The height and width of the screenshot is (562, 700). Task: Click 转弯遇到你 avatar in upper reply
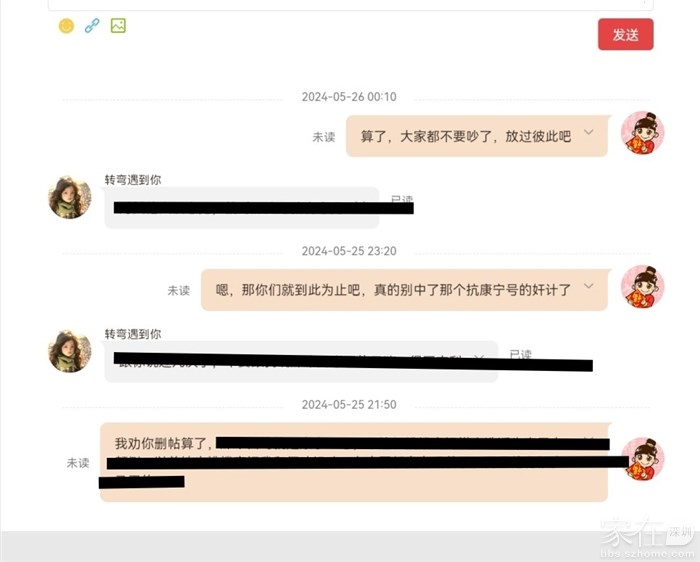[x=70, y=197]
